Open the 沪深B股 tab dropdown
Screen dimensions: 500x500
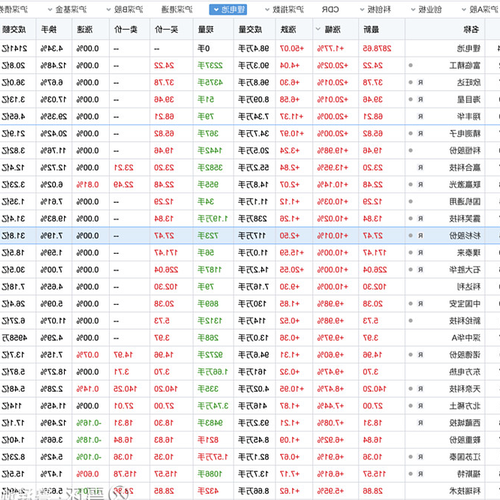(x=109, y=10)
